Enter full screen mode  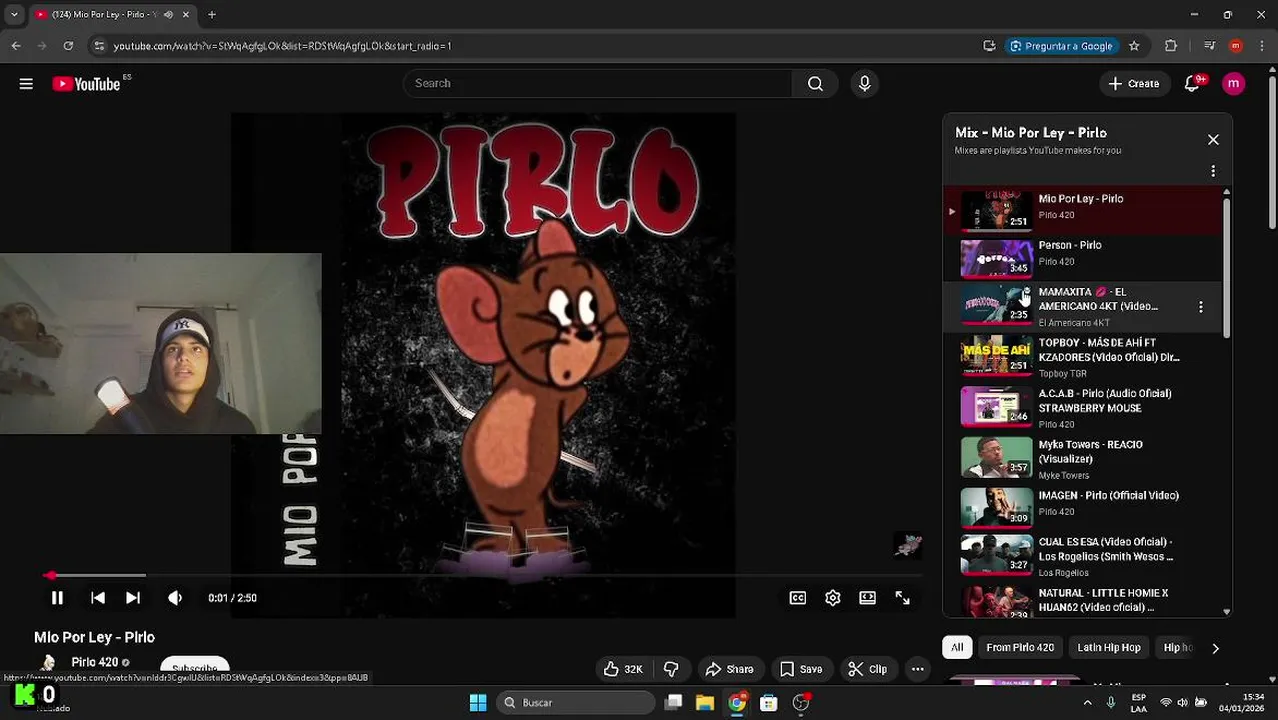point(902,598)
